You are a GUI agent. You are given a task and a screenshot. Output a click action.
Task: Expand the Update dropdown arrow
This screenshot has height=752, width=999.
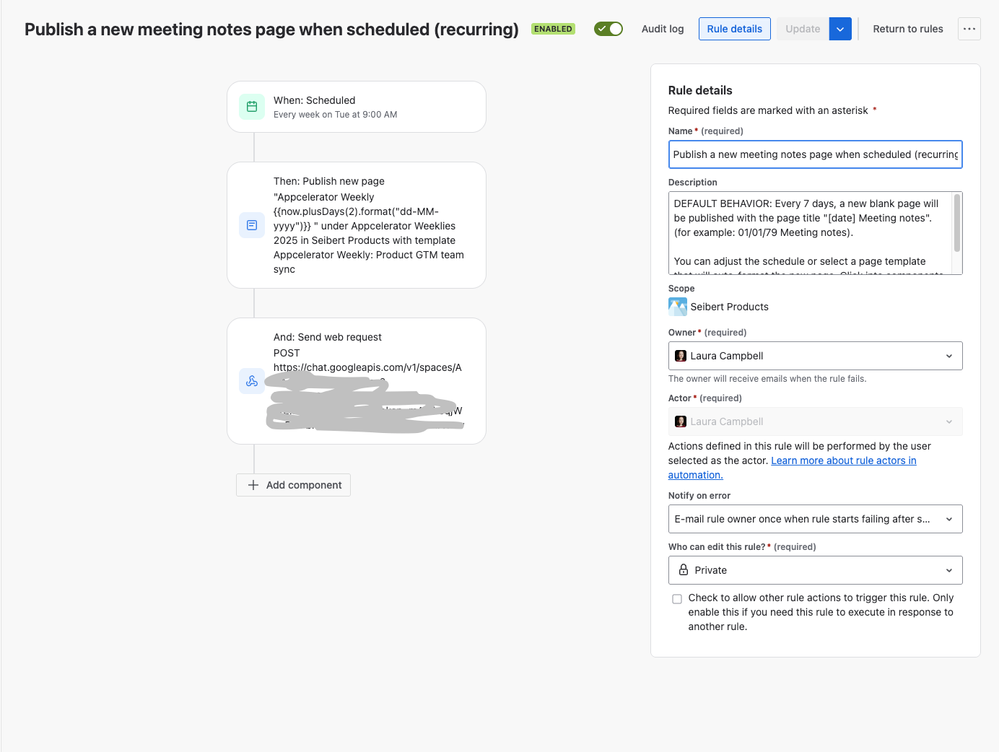(x=840, y=29)
